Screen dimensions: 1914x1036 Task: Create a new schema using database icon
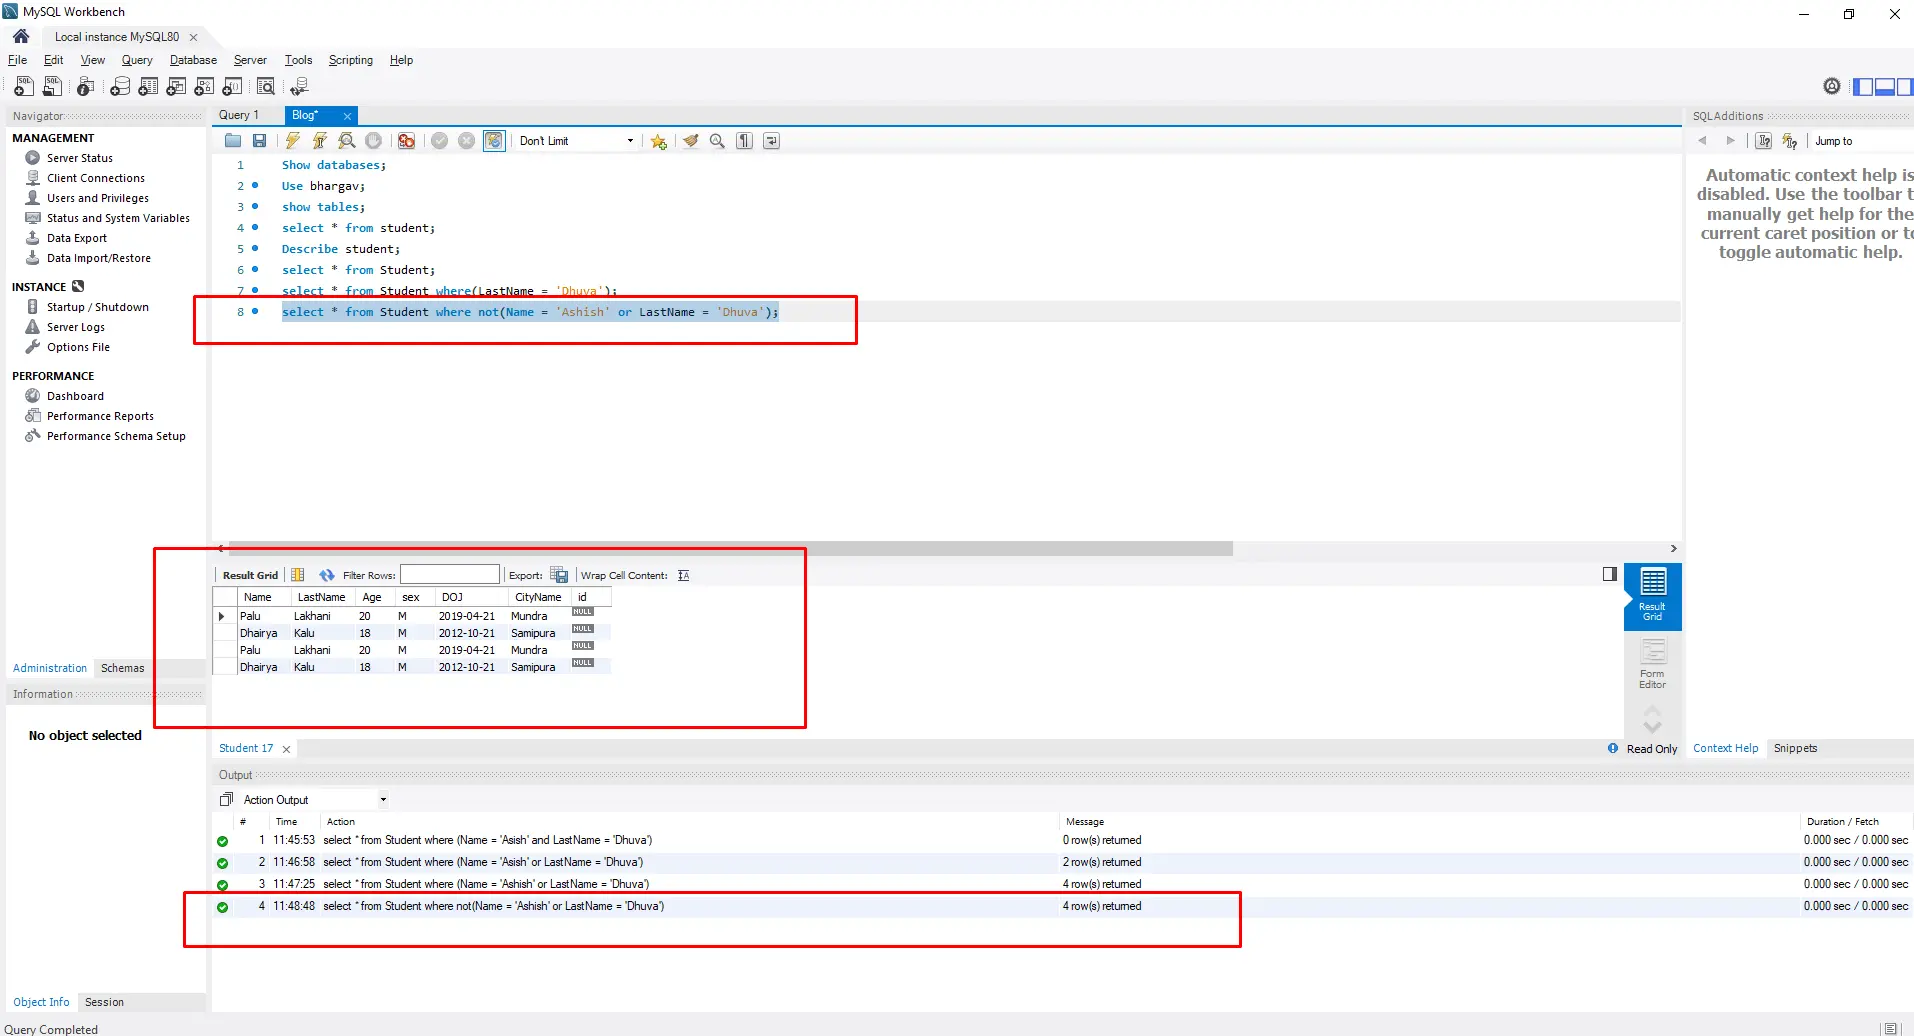(120, 87)
